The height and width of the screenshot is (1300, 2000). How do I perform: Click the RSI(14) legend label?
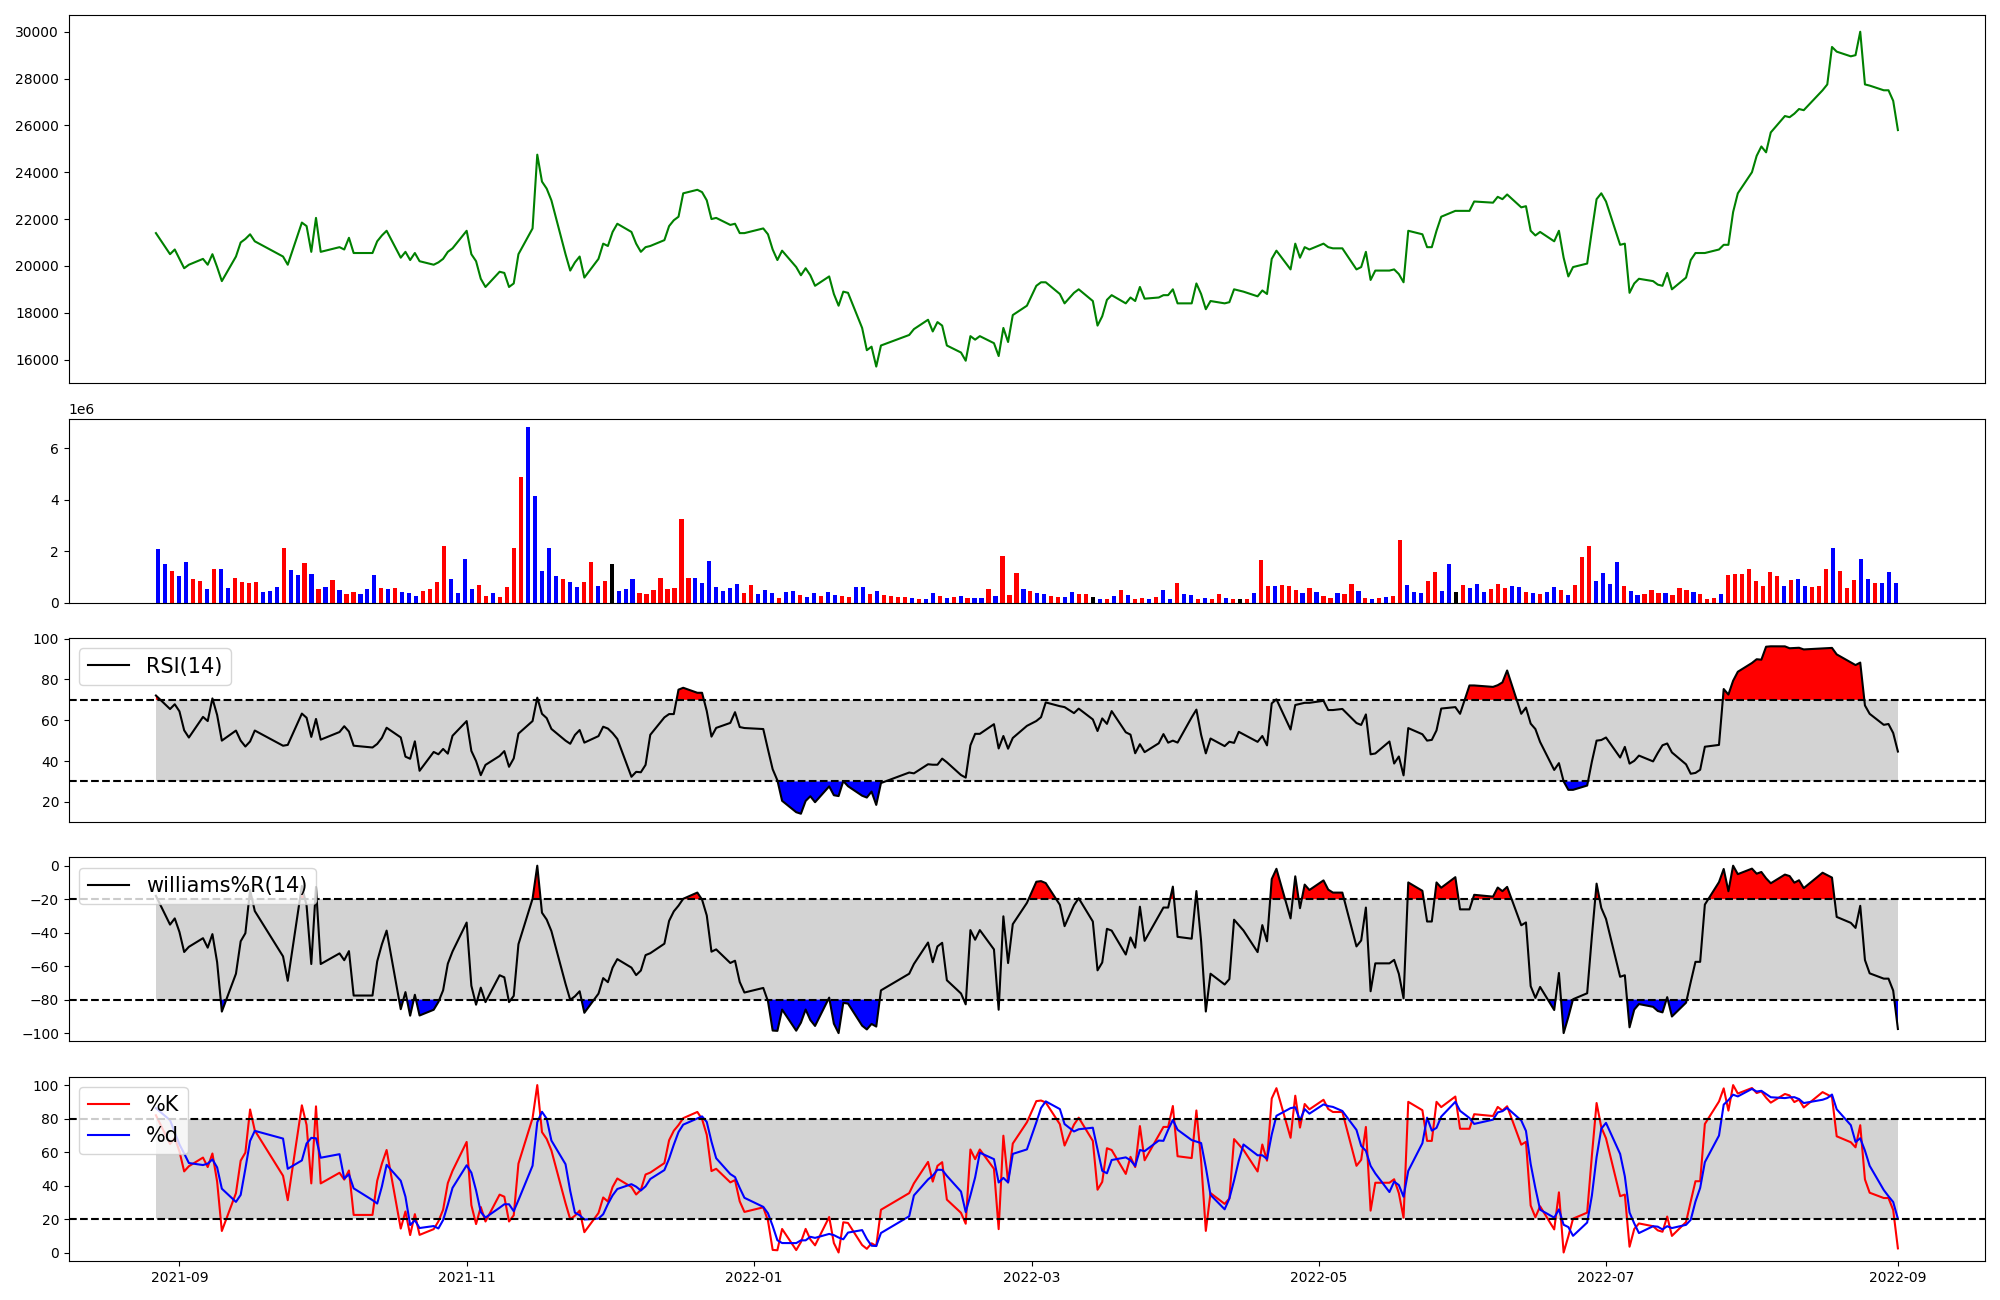184,666
